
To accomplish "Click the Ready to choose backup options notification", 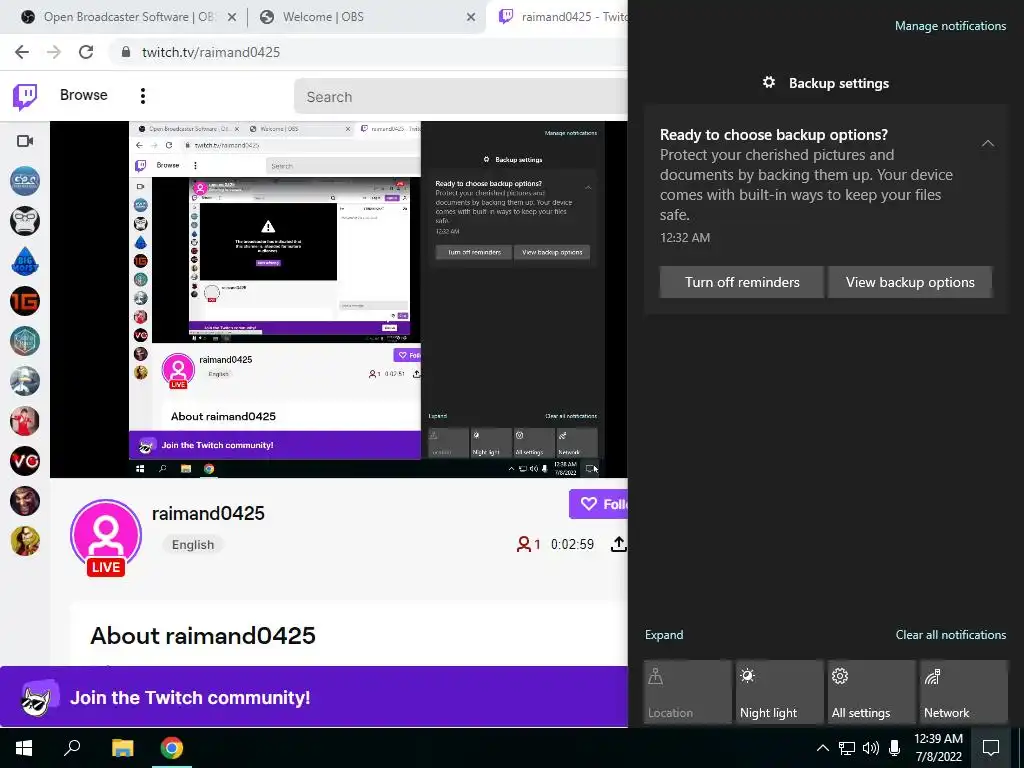I will tap(826, 209).
